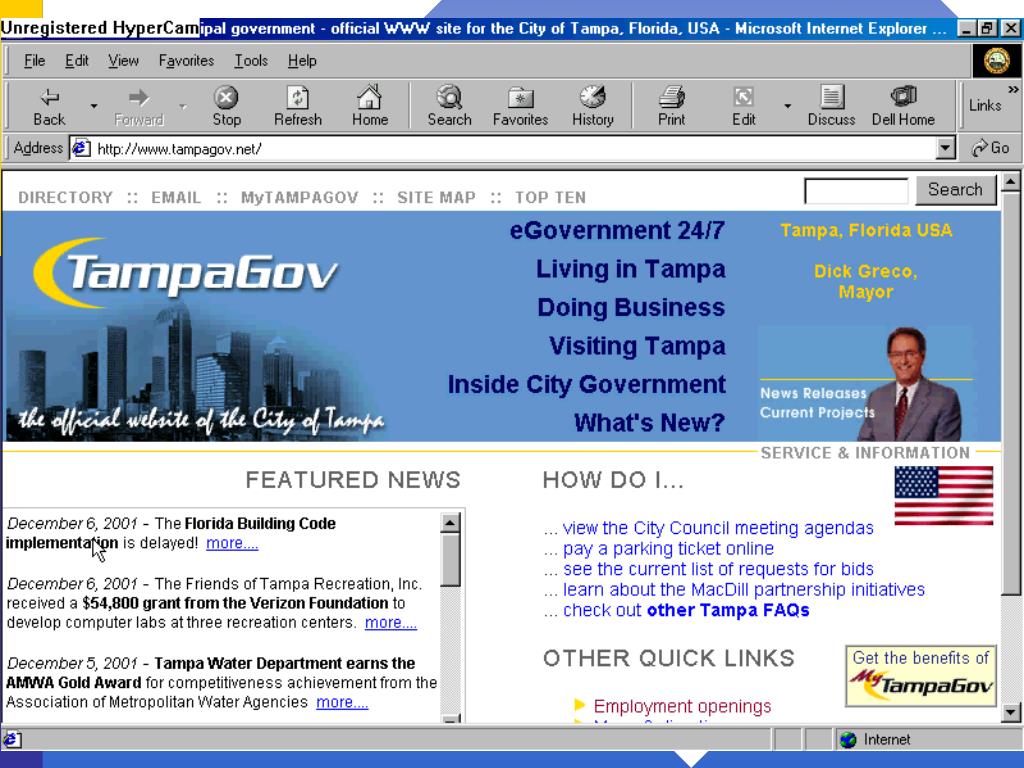This screenshot has width=1024, height=768.
Task: Click the Go button beside the address bar
Action: coord(990,148)
